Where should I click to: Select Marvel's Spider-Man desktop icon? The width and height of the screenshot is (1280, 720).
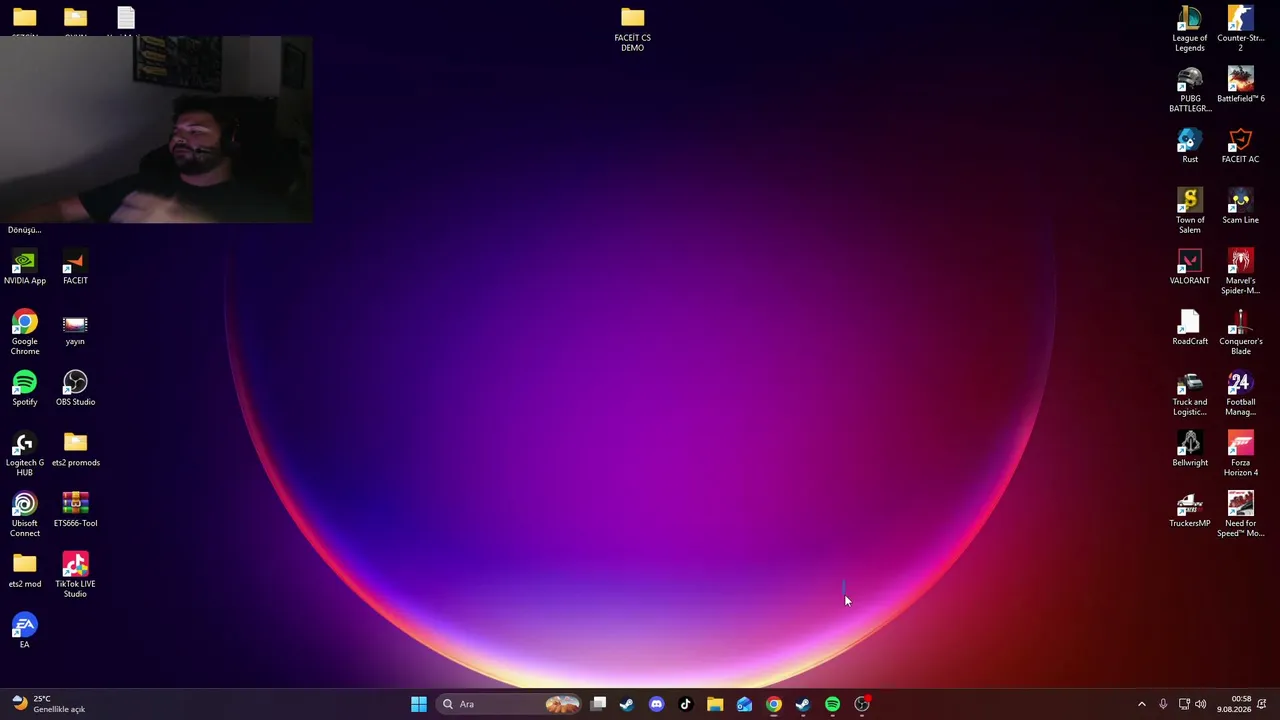pyautogui.click(x=1240, y=272)
